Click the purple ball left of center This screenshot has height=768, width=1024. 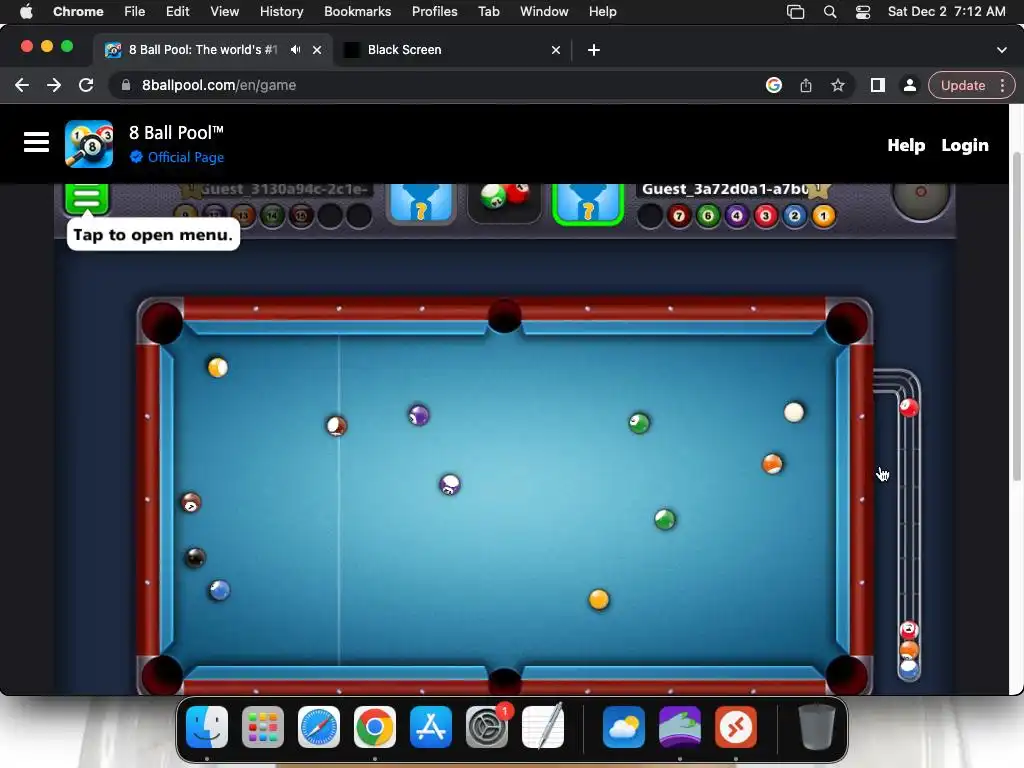click(x=419, y=415)
